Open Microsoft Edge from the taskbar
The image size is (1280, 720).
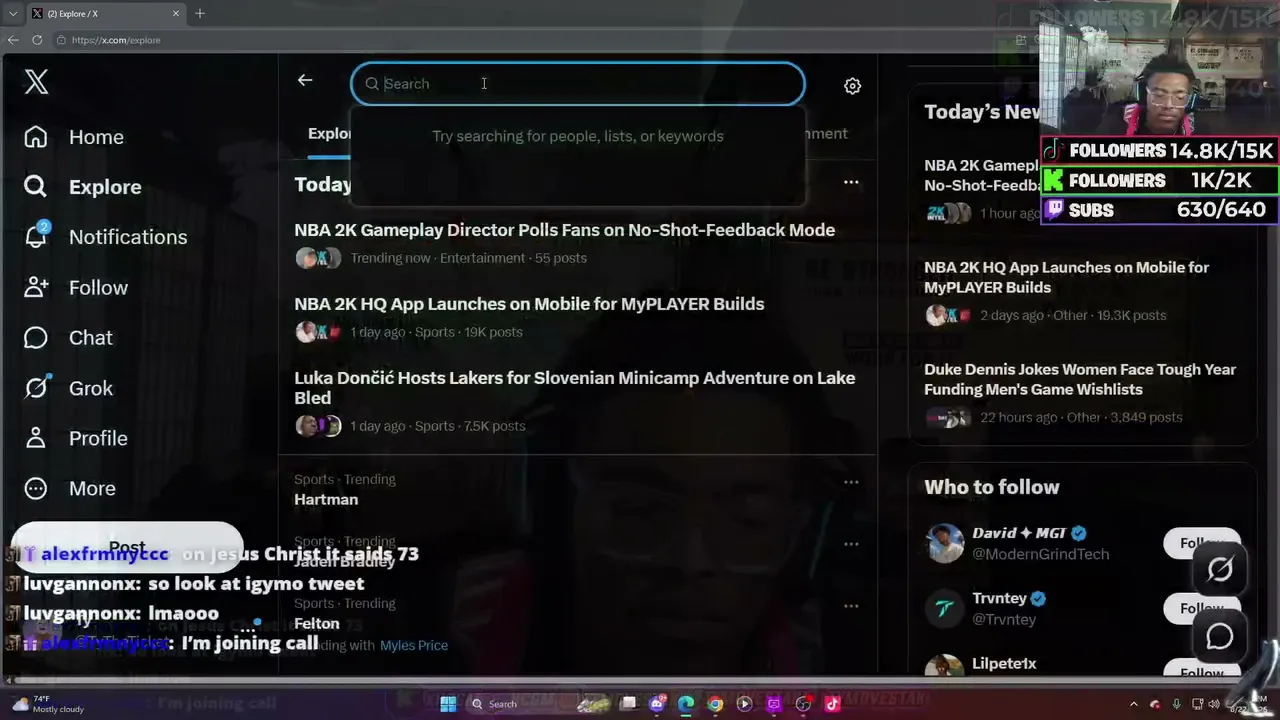click(686, 704)
